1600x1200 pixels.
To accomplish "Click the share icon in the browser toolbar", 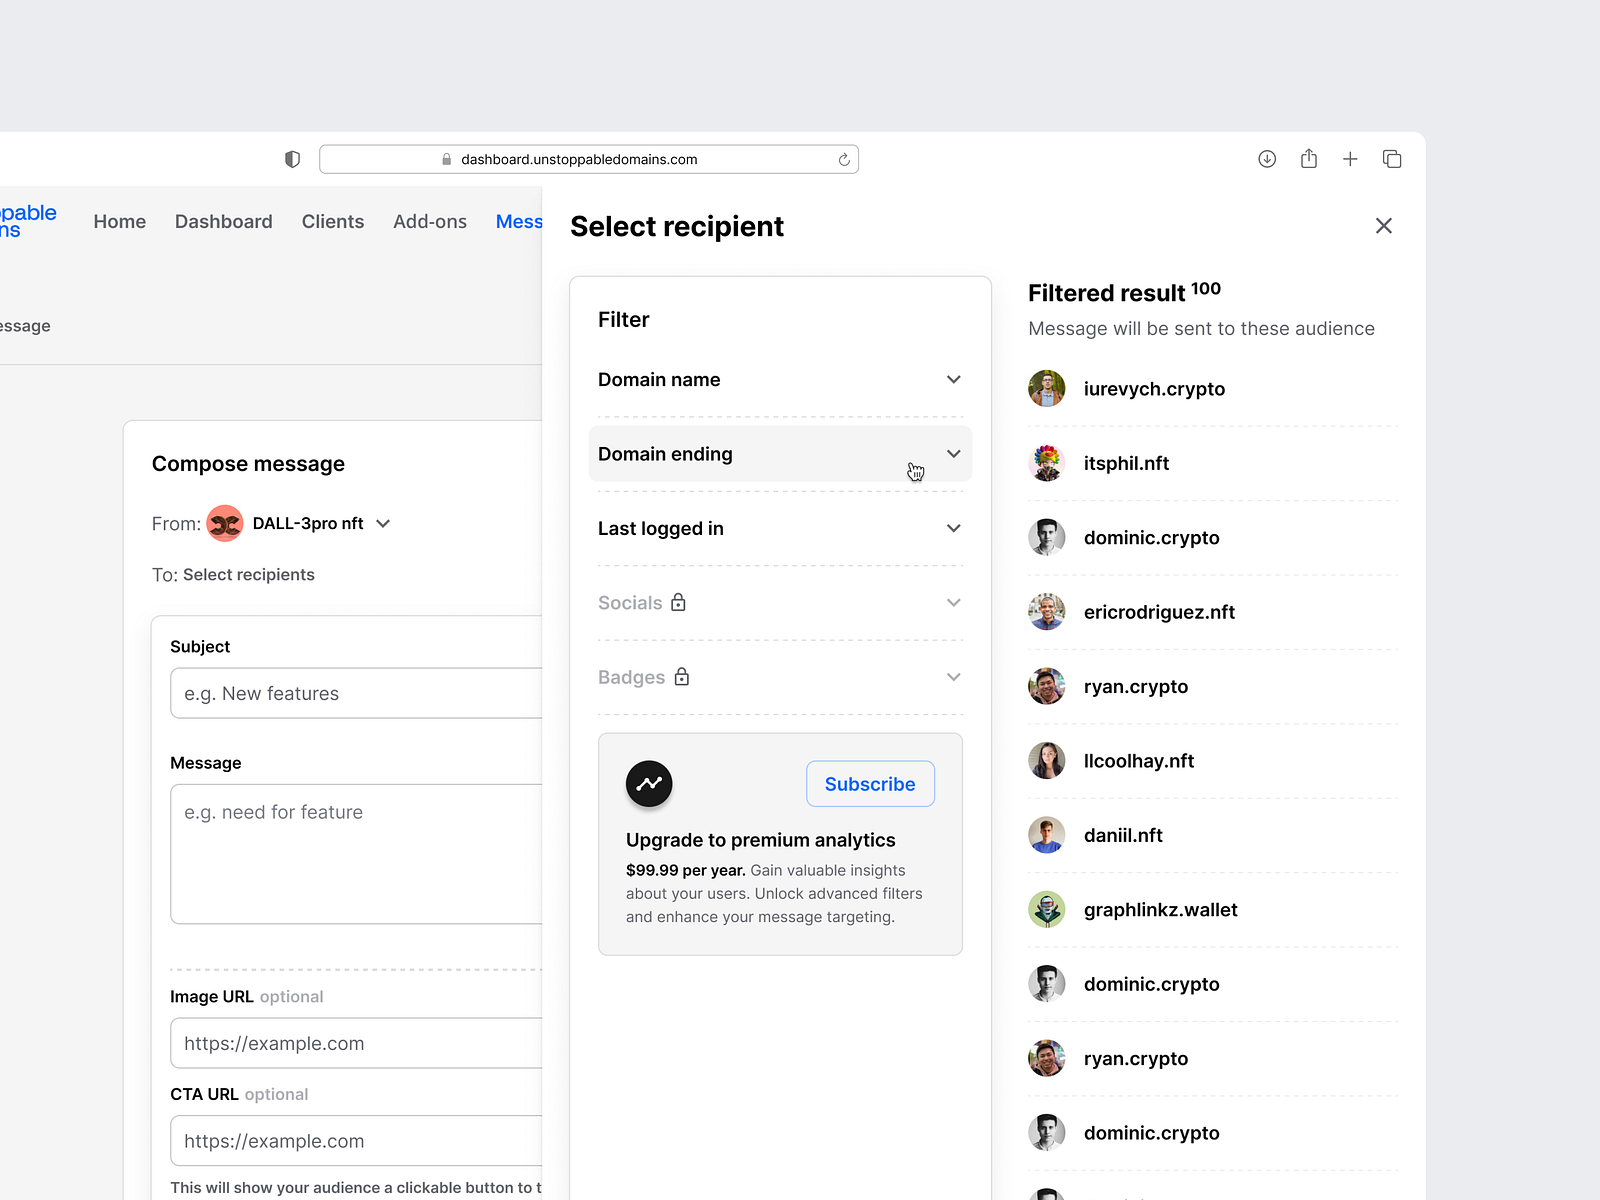I will click(1308, 159).
